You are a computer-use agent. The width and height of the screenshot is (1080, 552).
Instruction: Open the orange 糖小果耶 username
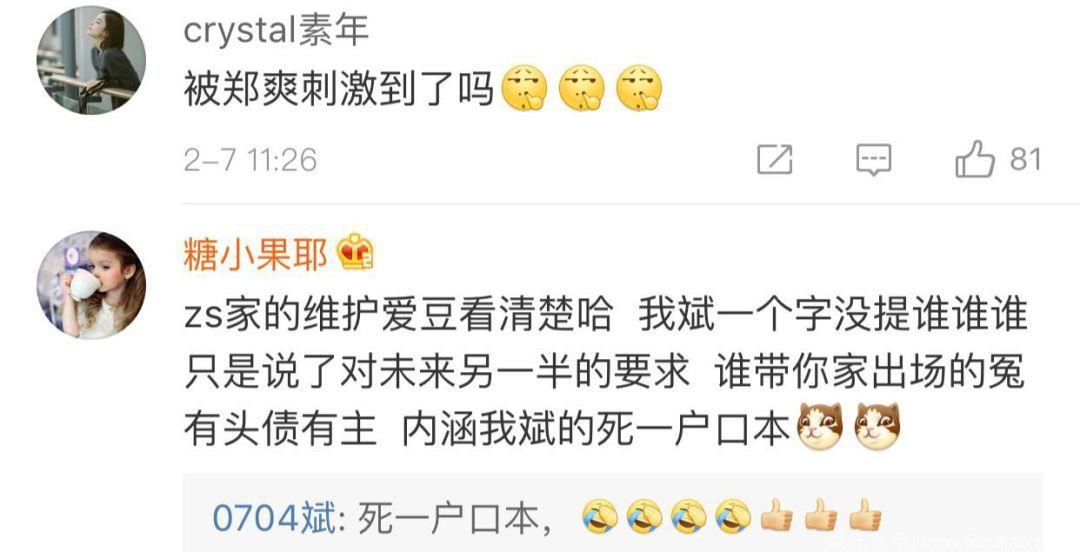[x=256, y=254]
